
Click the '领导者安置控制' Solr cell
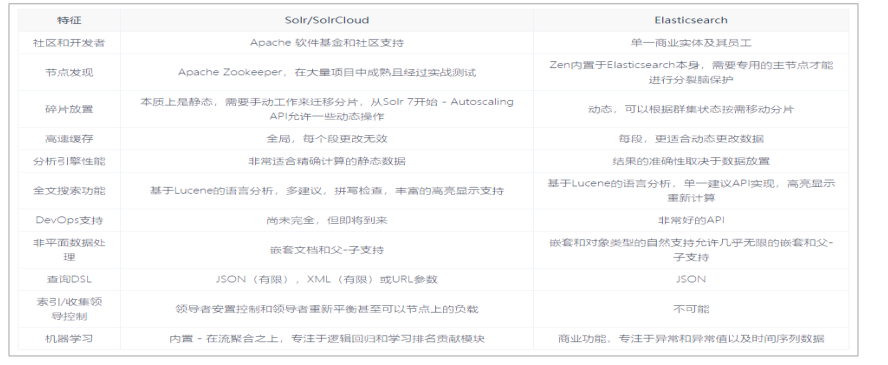pyautogui.click(x=327, y=309)
